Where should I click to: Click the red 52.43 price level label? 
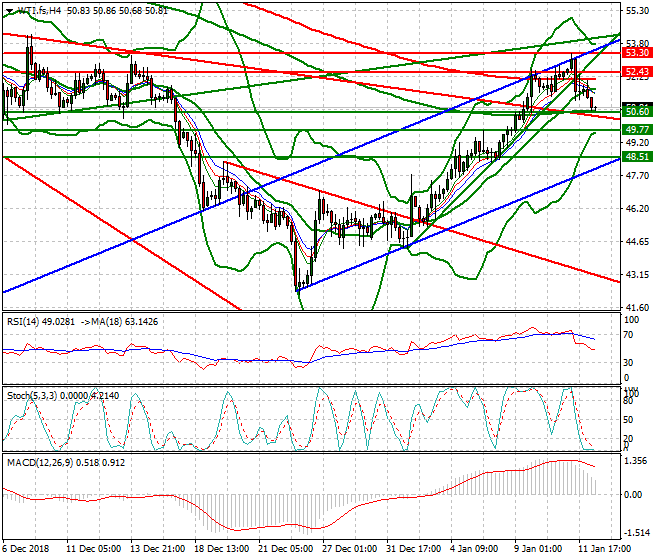pyautogui.click(x=637, y=72)
